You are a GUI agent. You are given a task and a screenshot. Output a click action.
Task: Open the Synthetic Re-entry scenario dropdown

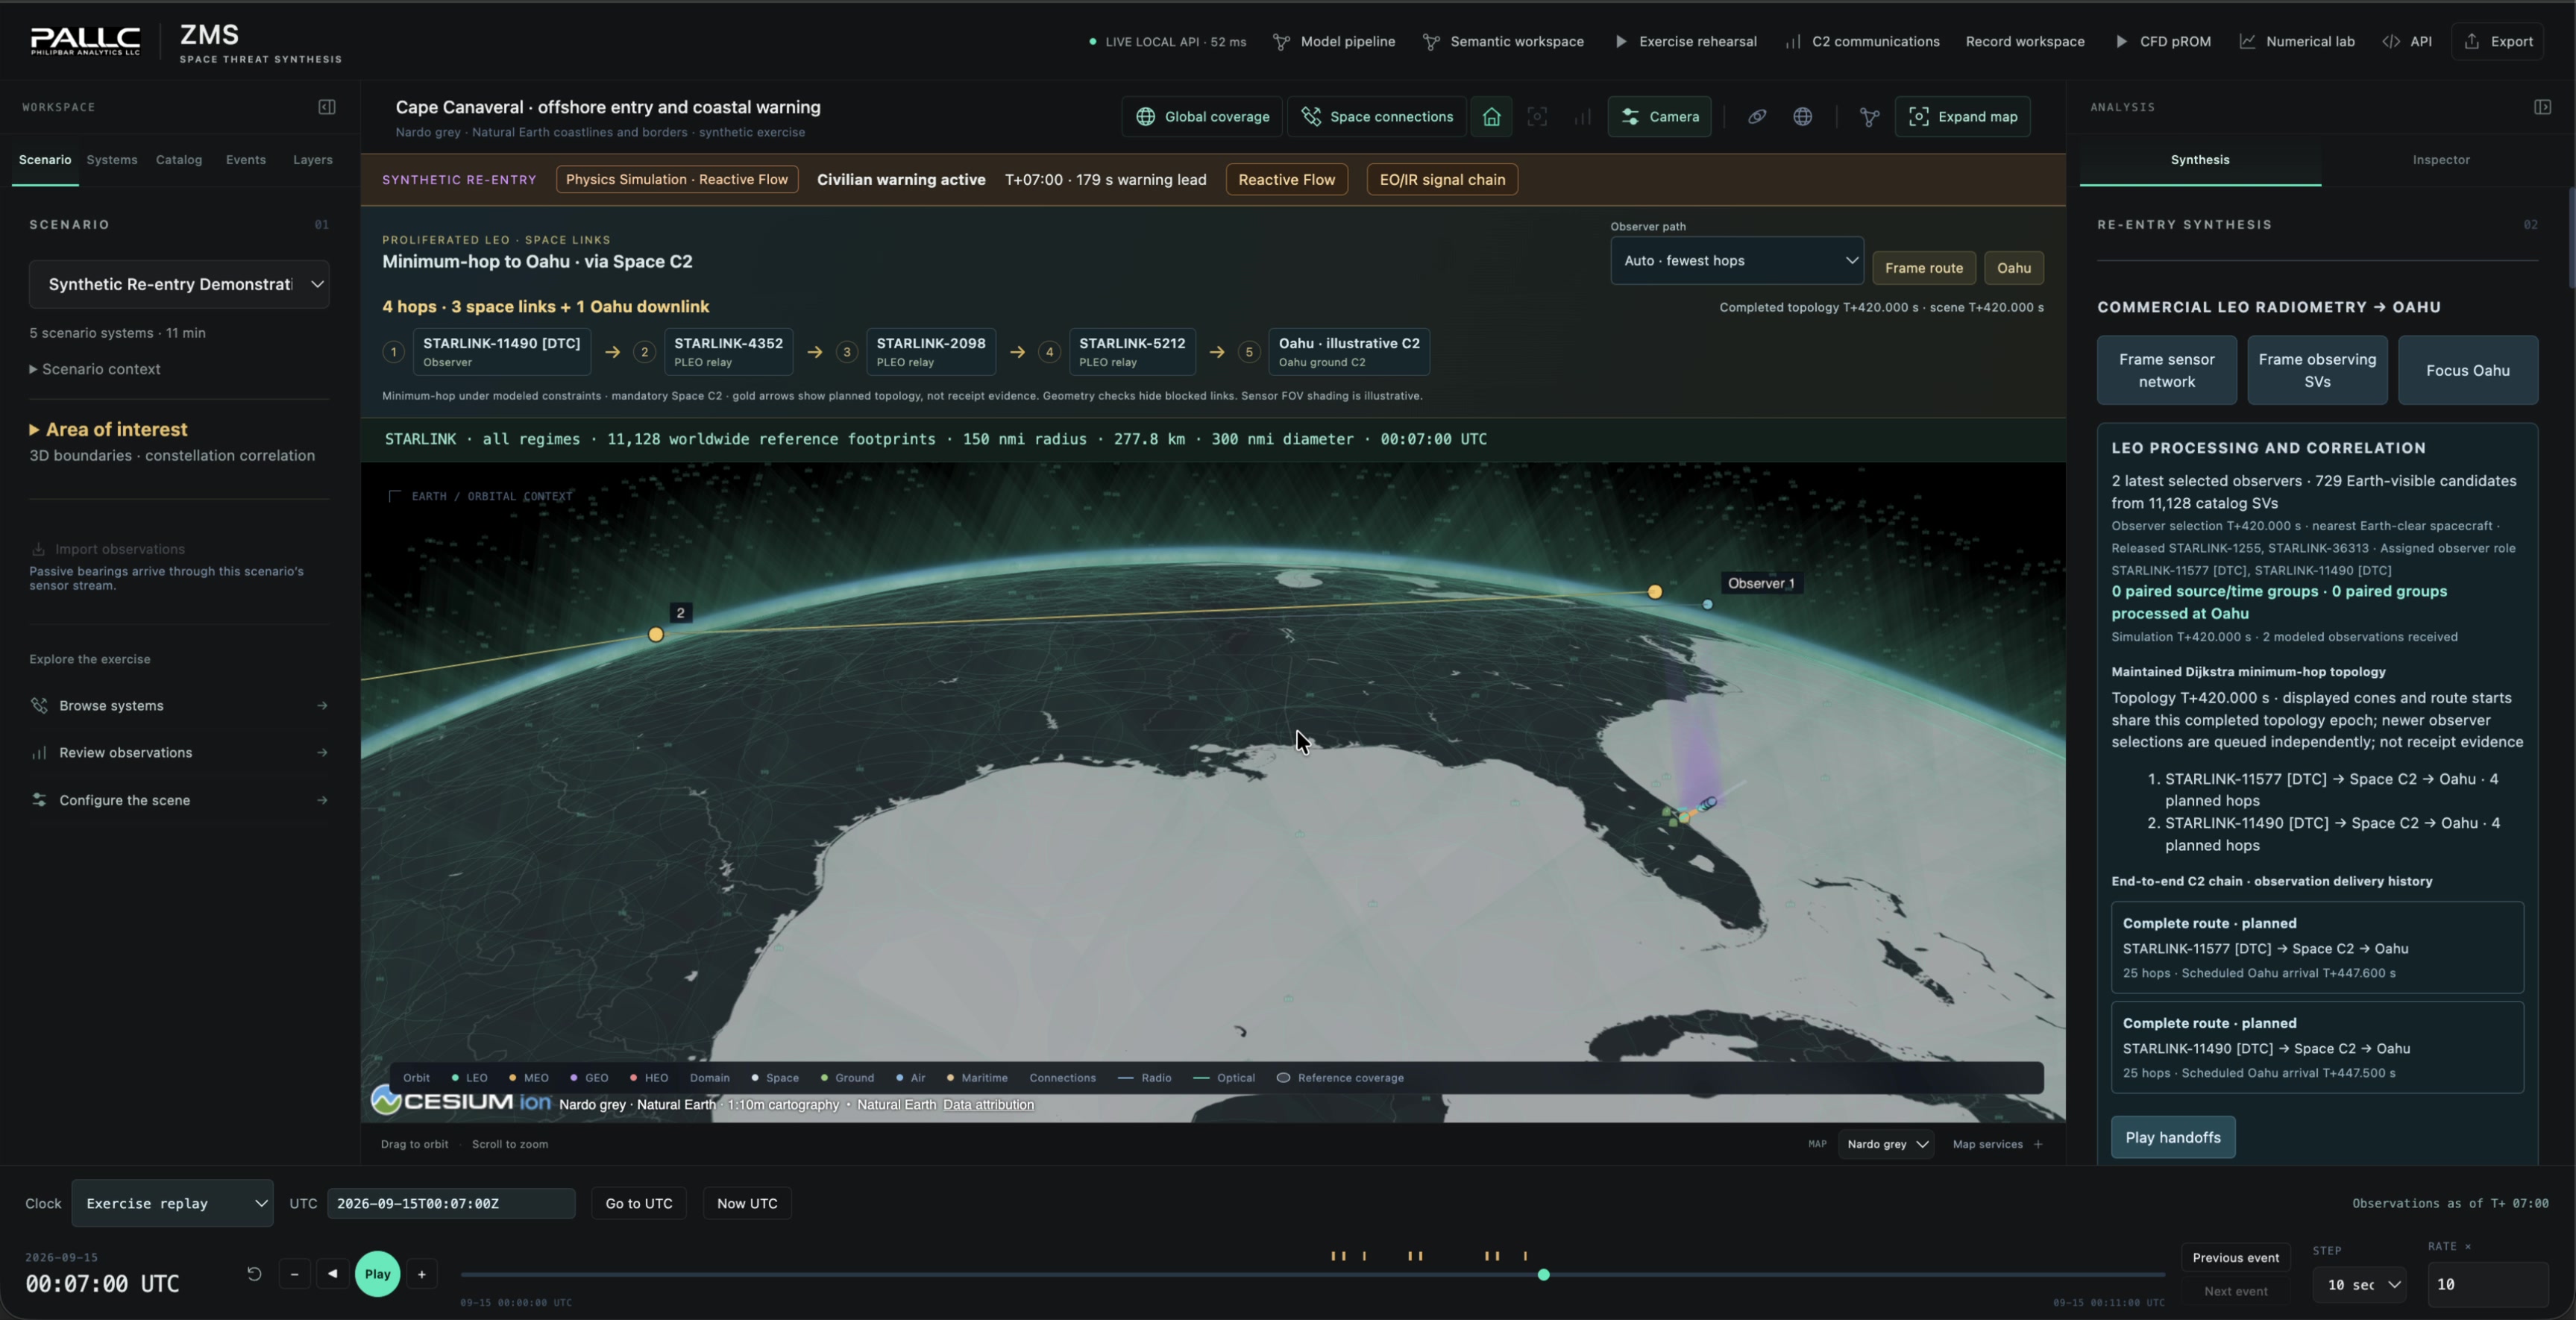pyautogui.click(x=179, y=284)
